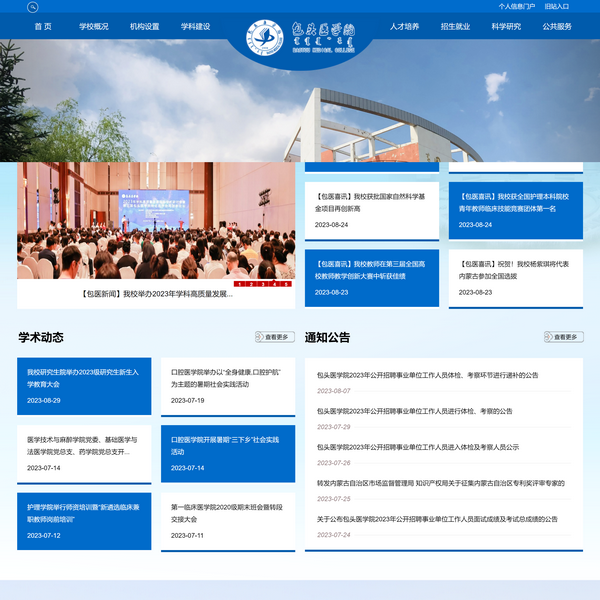The height and width of the screenshot is (600, 600).
Task: Open the 学校概况 menu
Action: click(94, 27)
